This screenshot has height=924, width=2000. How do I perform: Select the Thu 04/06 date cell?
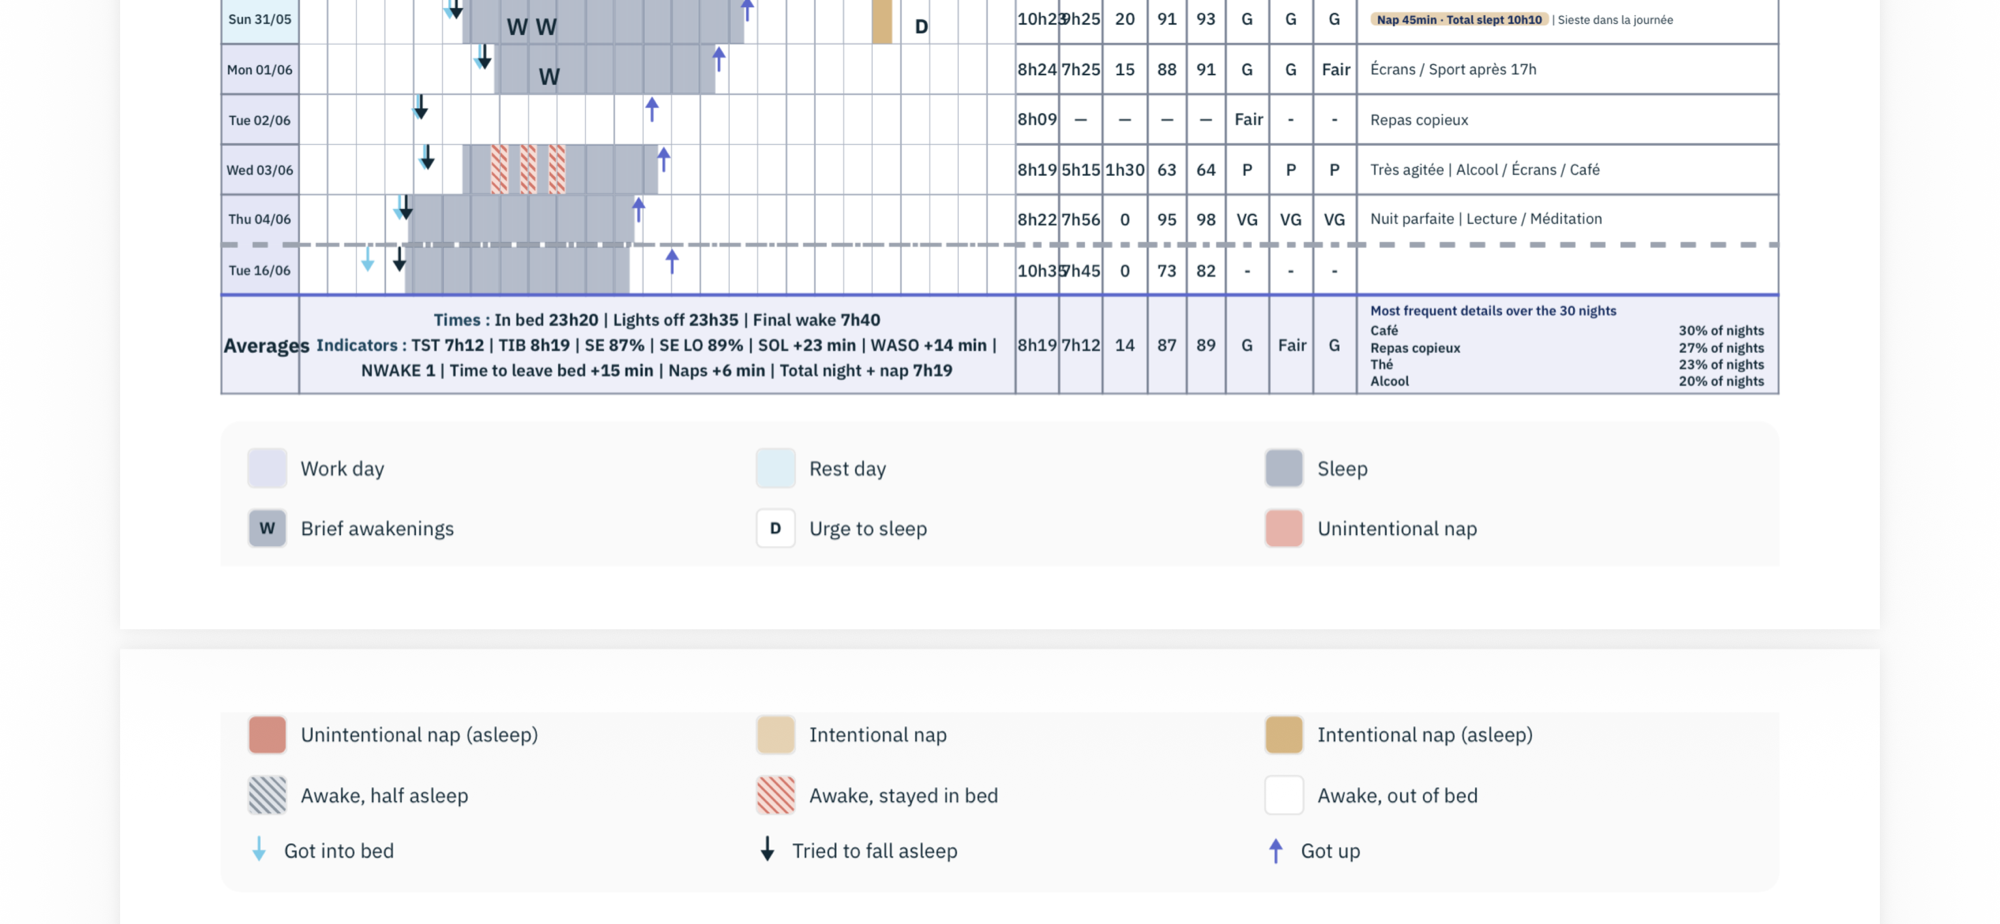tap(260, 219)
